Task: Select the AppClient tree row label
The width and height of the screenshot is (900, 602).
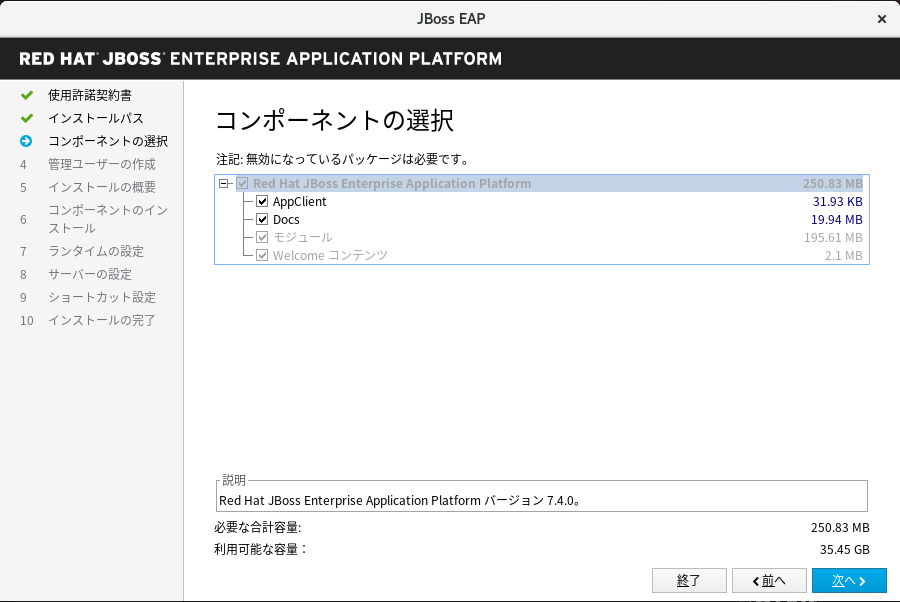Action: click(x=300, y=201)
